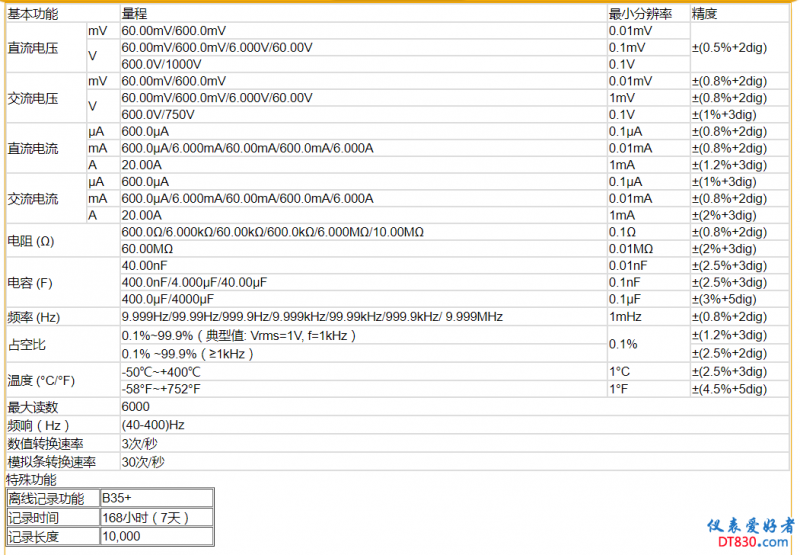
Task: Click the 精度 column header
Action: (x=705, y=14)
